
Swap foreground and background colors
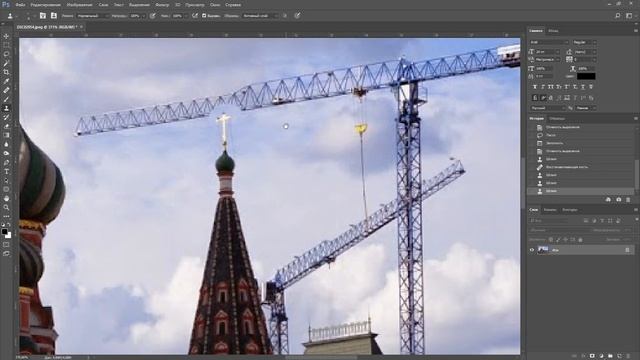point(9,225)
